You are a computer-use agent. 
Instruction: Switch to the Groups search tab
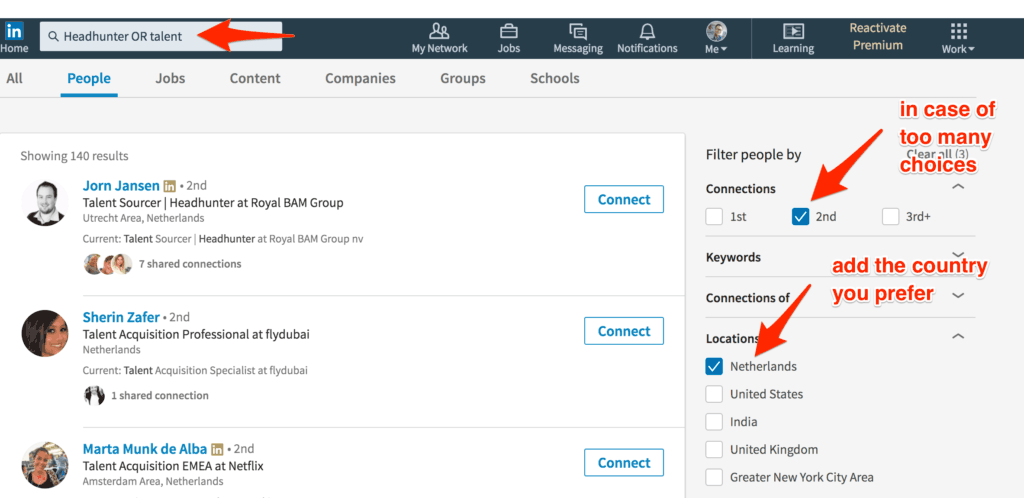462,78
